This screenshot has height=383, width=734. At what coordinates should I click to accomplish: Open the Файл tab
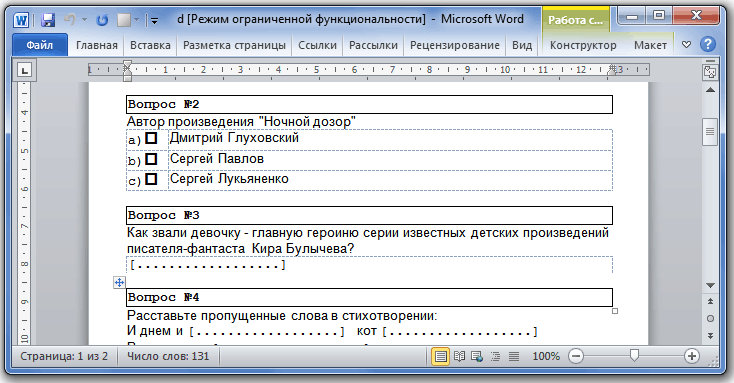pos(40,45)
